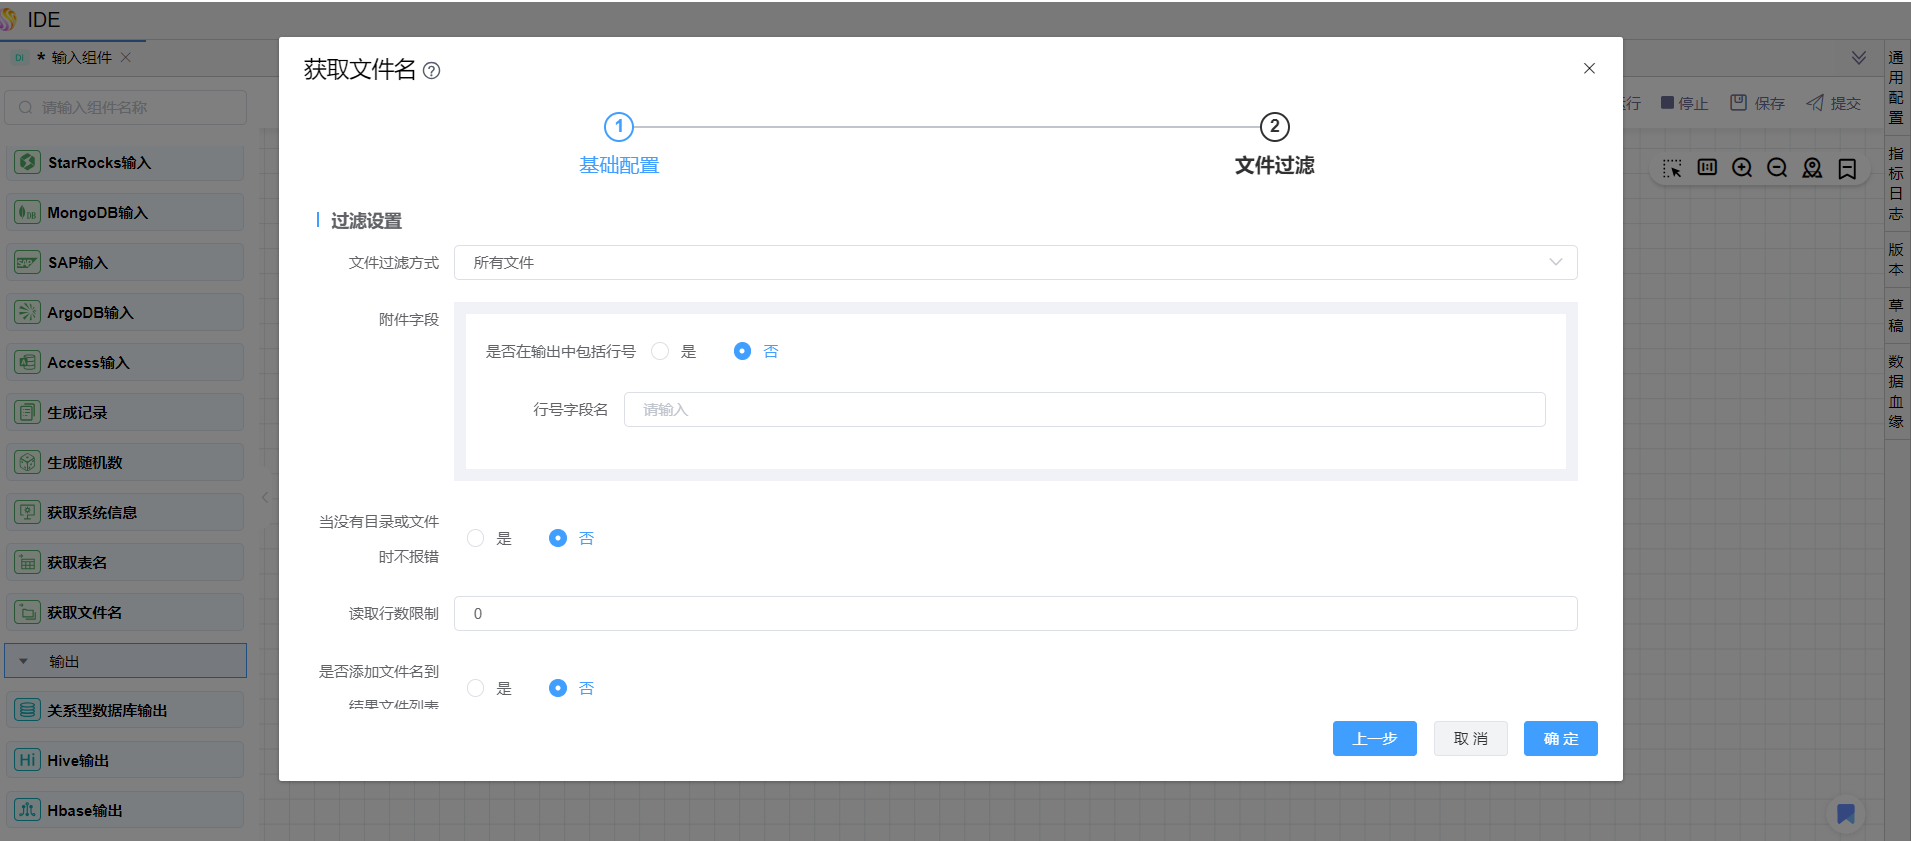Click the 确定 button
The image size is (1911, 841).
[1560, 739]
